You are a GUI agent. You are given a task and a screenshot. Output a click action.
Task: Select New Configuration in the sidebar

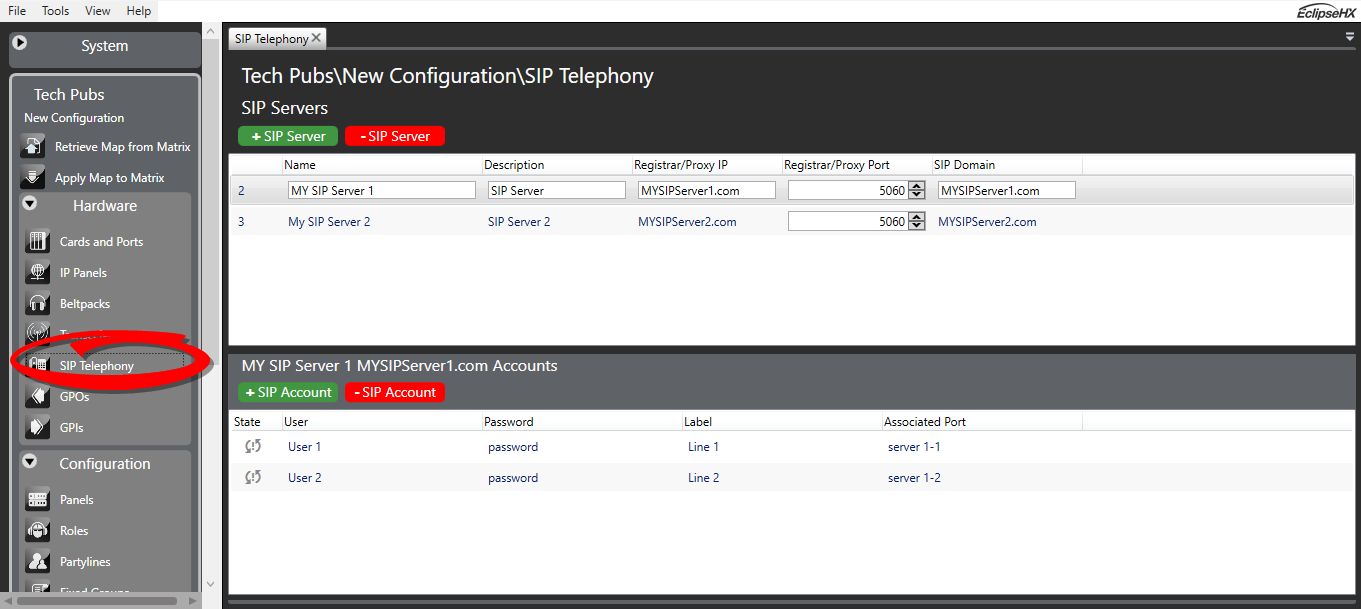(74, 118)
